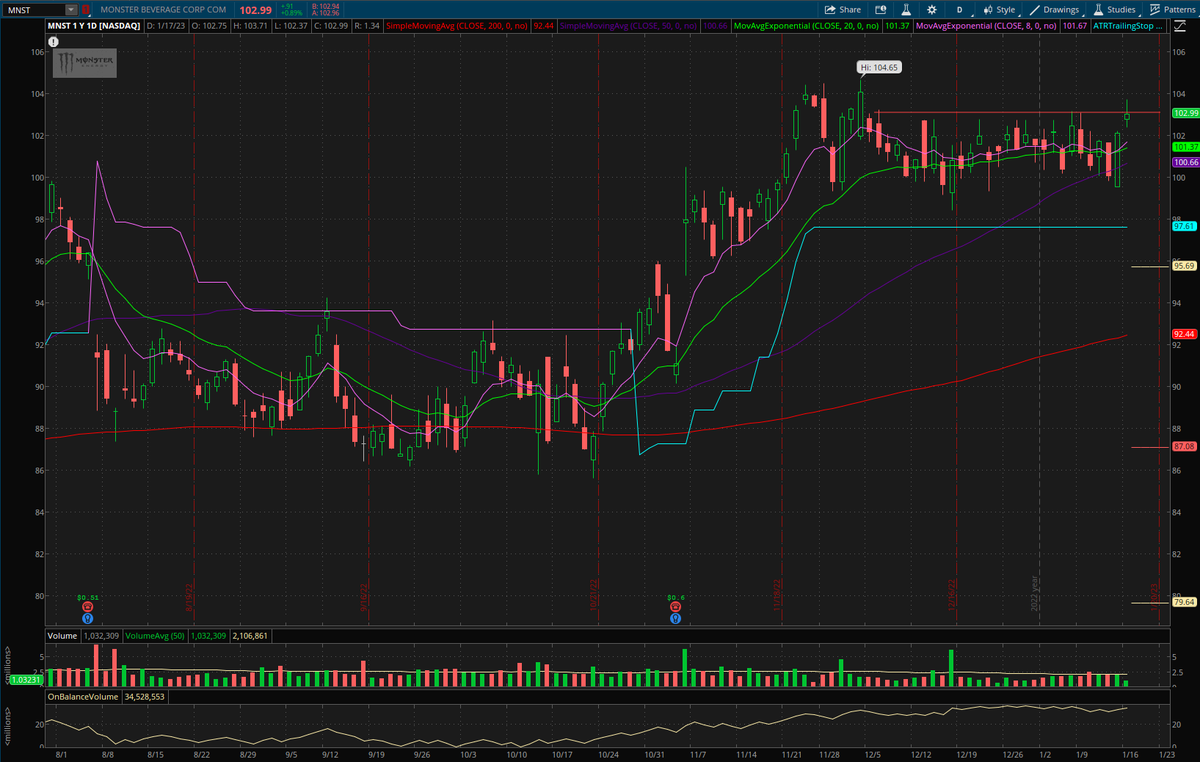The height and width of the screenshot is (762, 1200).
Task: Click the red symbol link icon beside MNST
Action: 85,9
